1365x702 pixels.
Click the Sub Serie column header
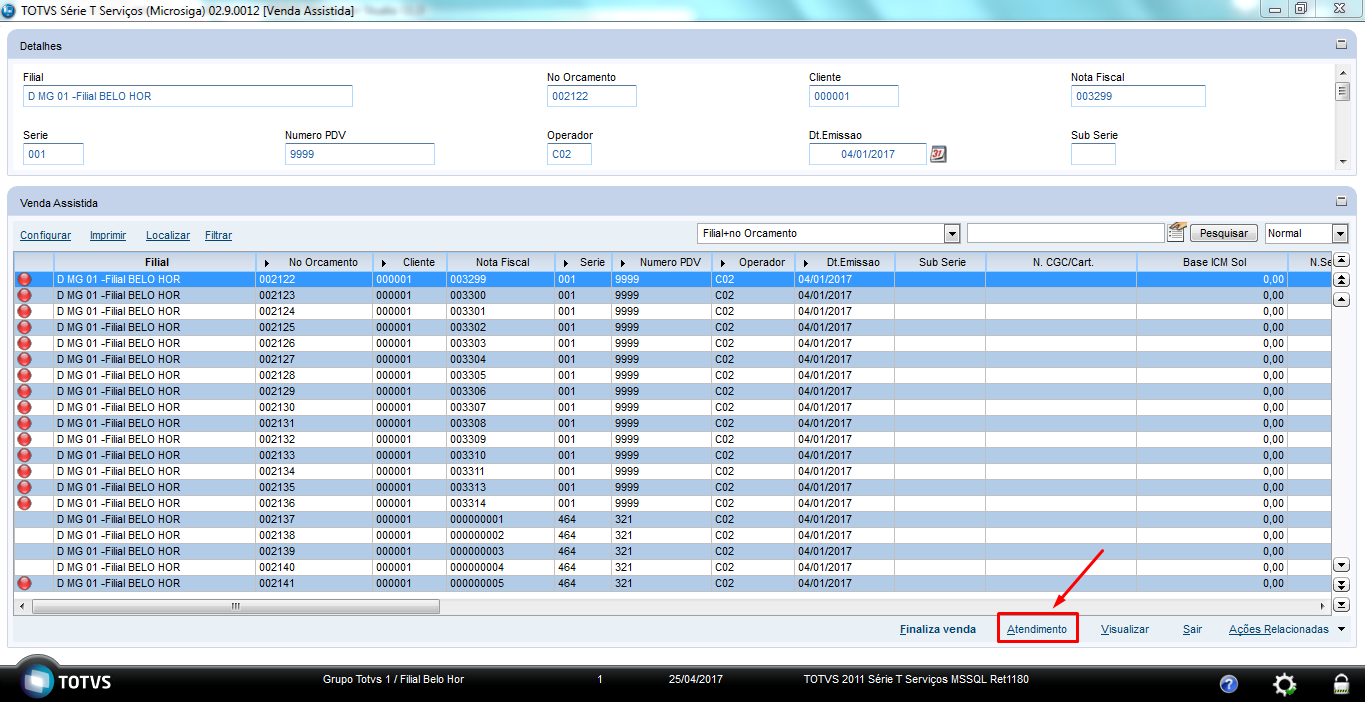pyautogui.click(x=940, y=262)
